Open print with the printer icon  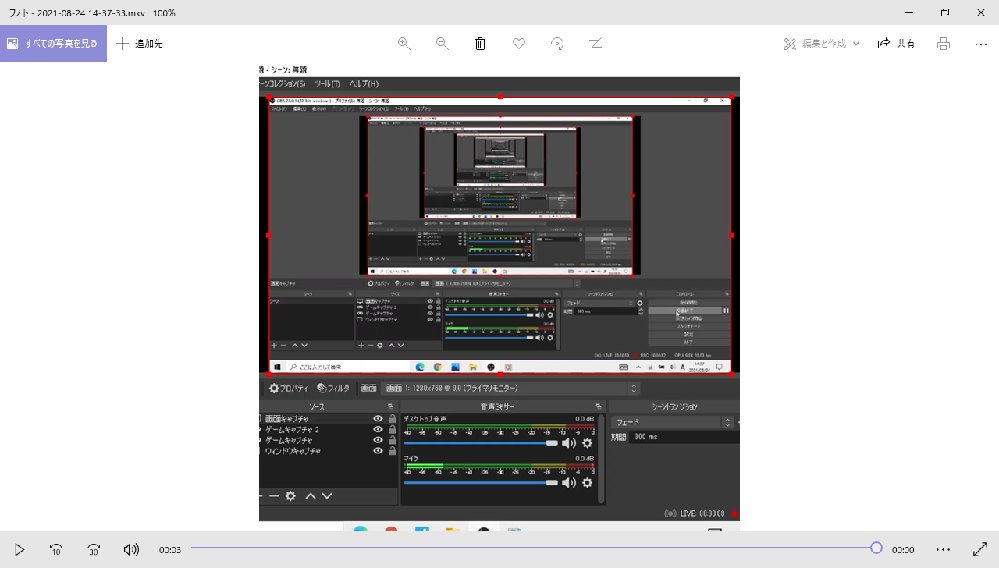coord(944,43)
